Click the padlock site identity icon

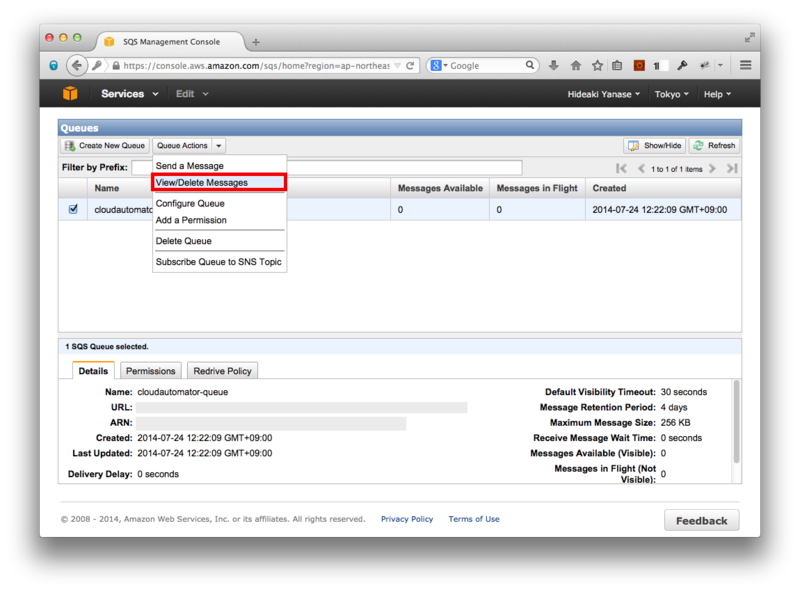tap(116, 66)
